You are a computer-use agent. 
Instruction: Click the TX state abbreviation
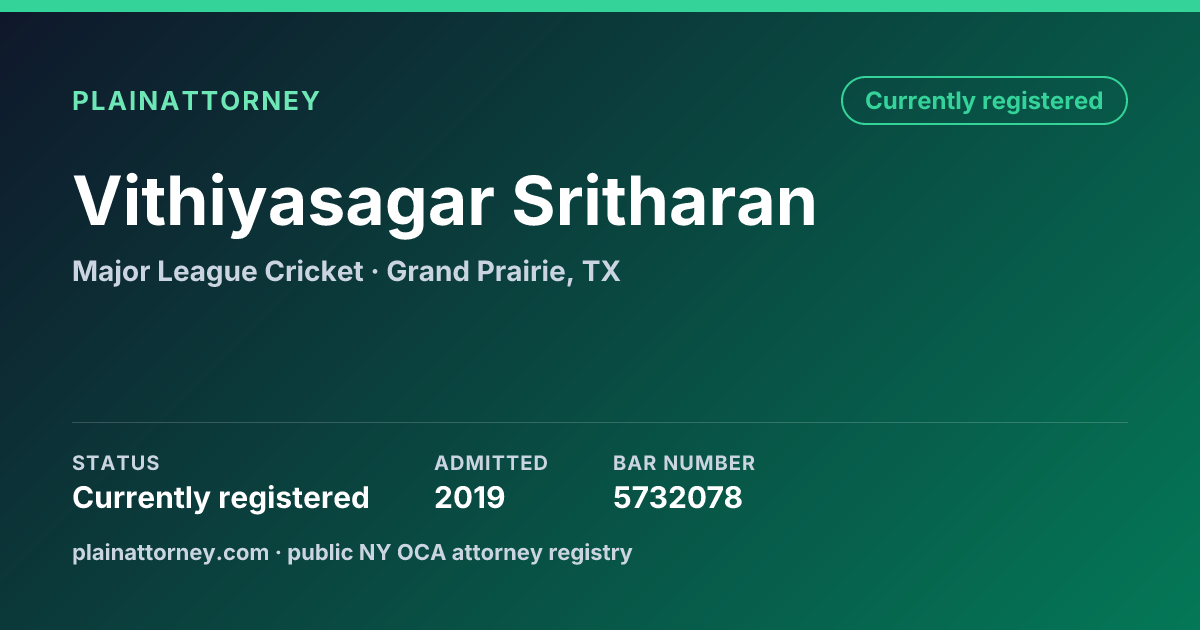point(602,271)
